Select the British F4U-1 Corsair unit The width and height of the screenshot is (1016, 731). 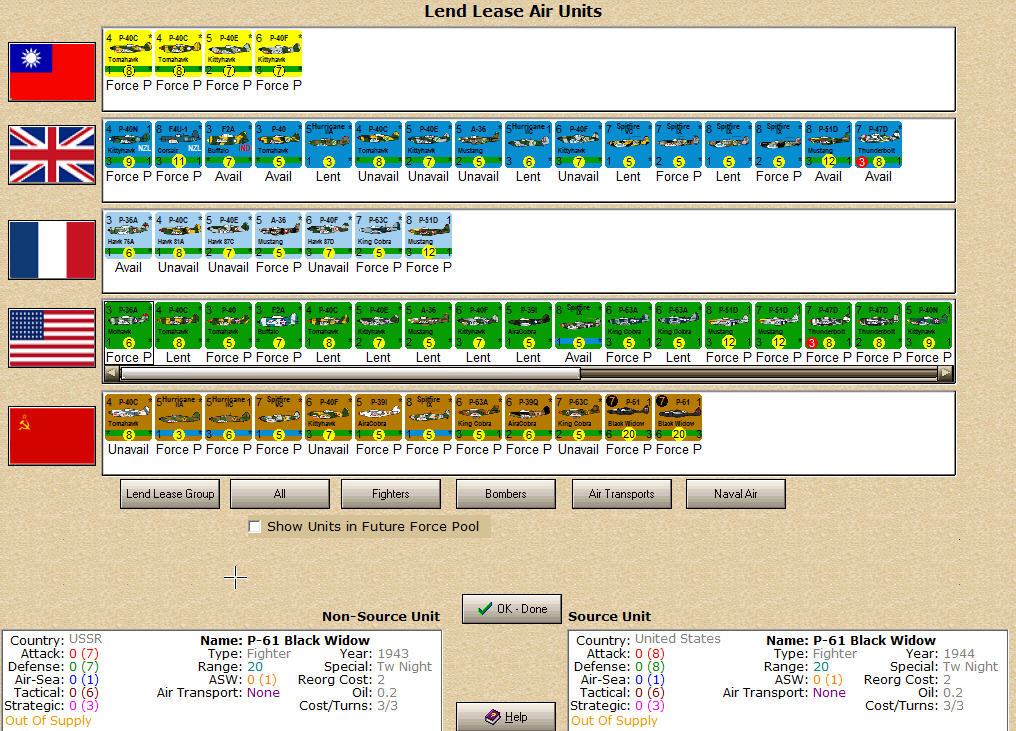[178, 145]
